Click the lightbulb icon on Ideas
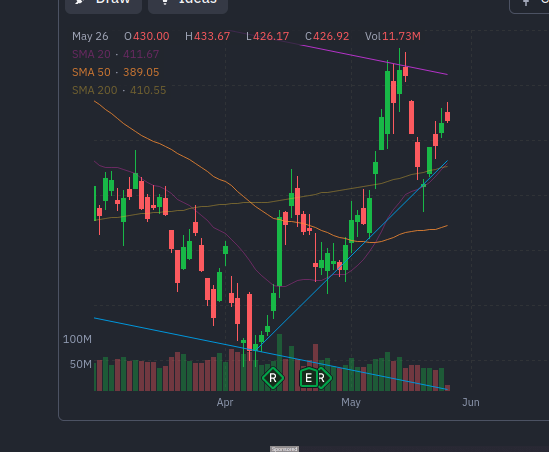 point(165,2)
